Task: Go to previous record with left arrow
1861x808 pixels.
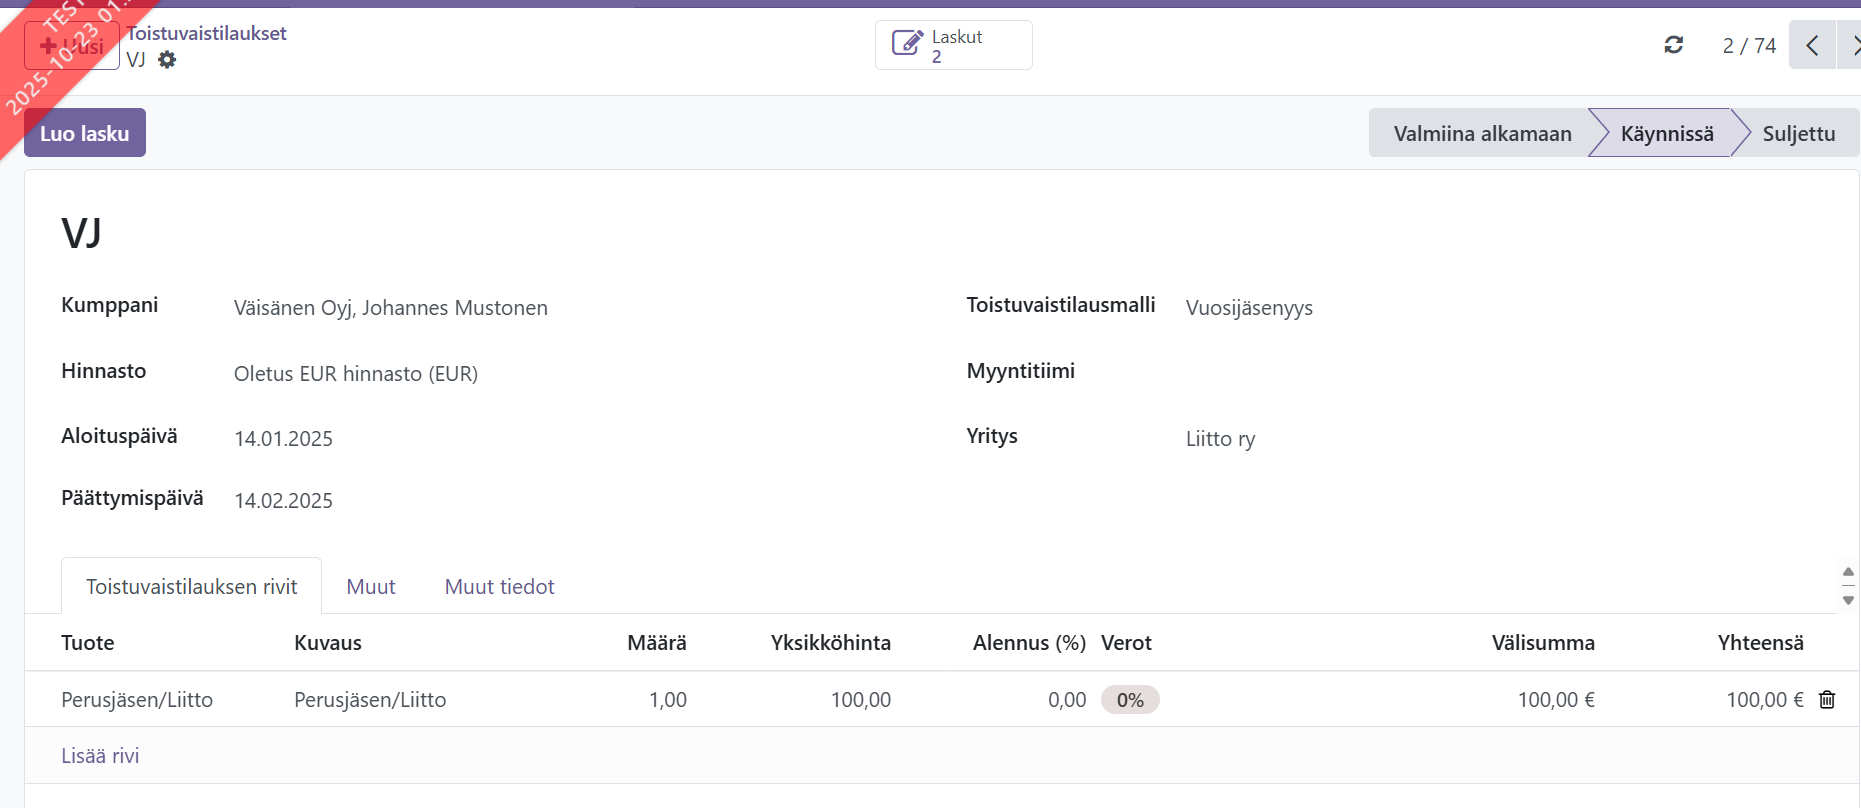Action: (x=1812, y=45)
